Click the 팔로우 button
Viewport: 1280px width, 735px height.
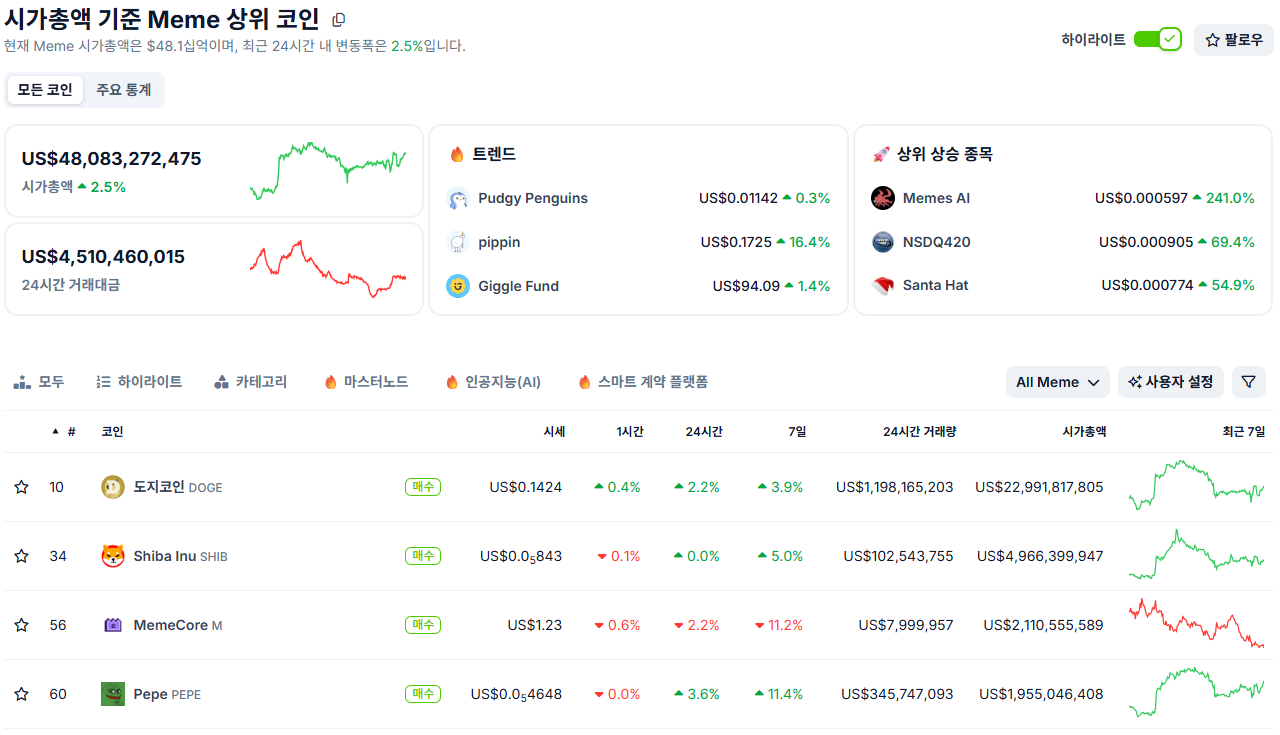click(x=1235, y=39)
